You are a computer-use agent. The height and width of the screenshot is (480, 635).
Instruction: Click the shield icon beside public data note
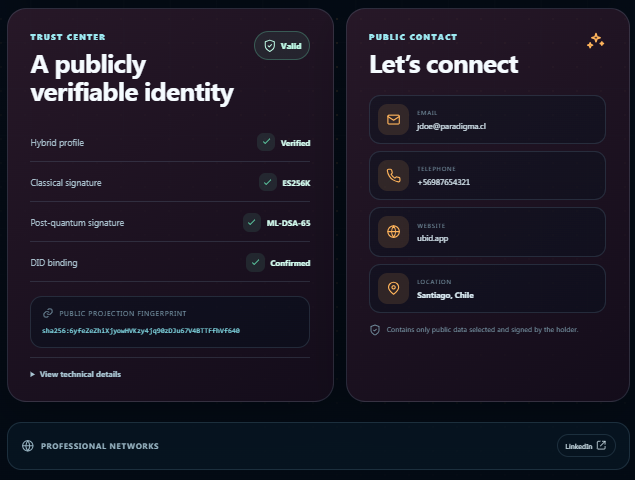click(x=375, y=330)
